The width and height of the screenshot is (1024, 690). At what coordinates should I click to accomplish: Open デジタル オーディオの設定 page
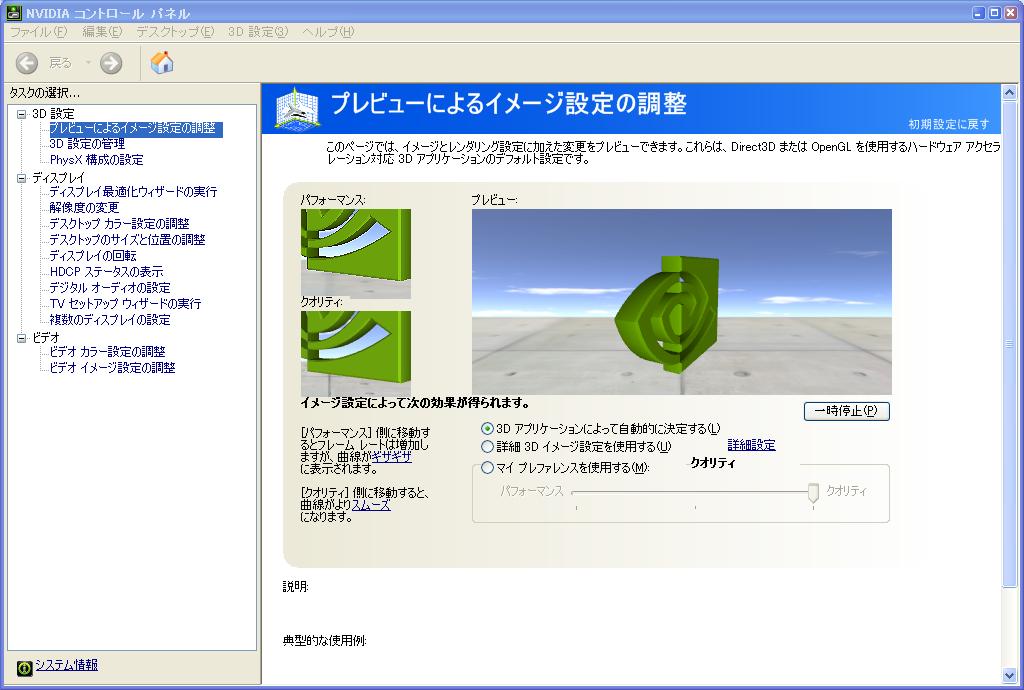(110, 288)
